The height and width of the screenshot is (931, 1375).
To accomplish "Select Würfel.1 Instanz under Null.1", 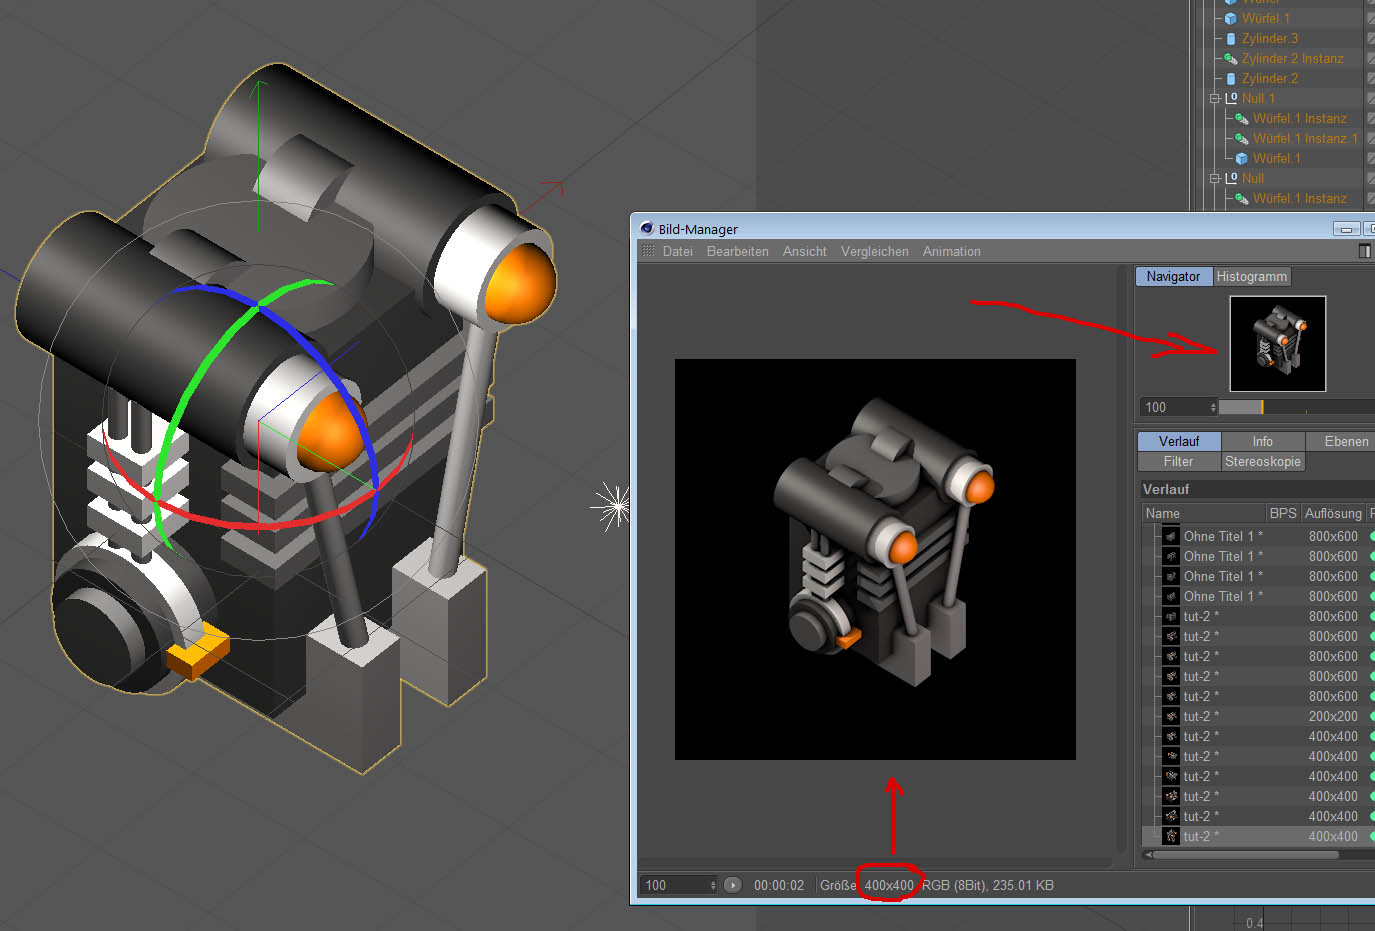I will [1299, 118].
